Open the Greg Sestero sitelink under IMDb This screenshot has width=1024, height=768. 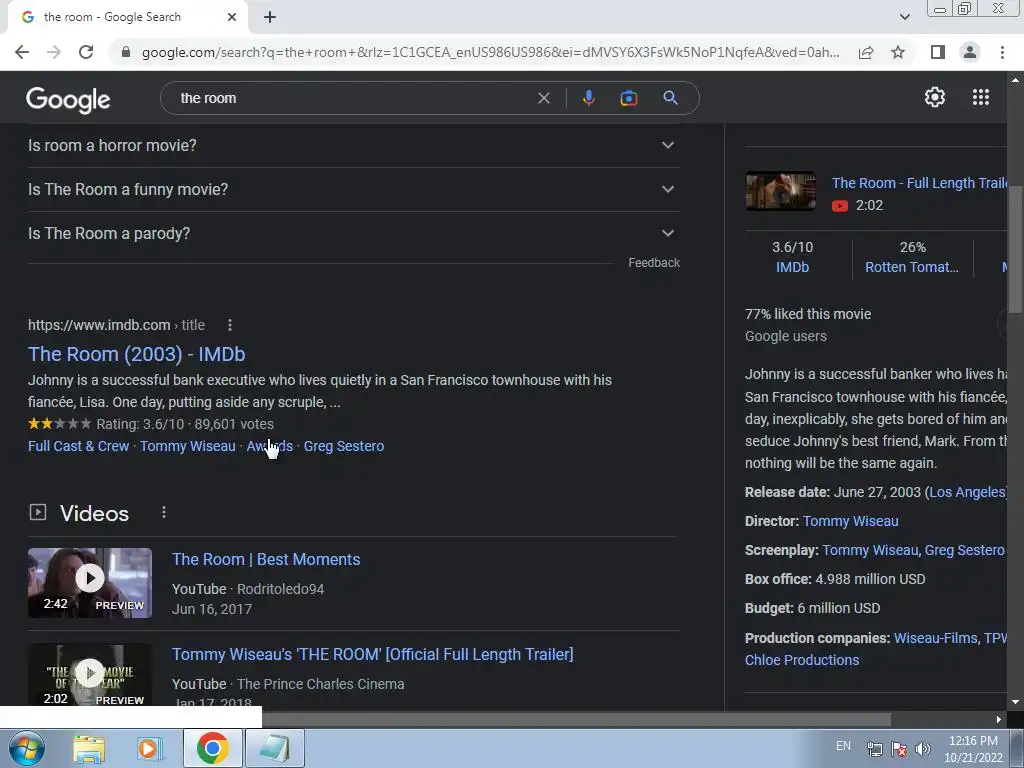coord(344,446)
